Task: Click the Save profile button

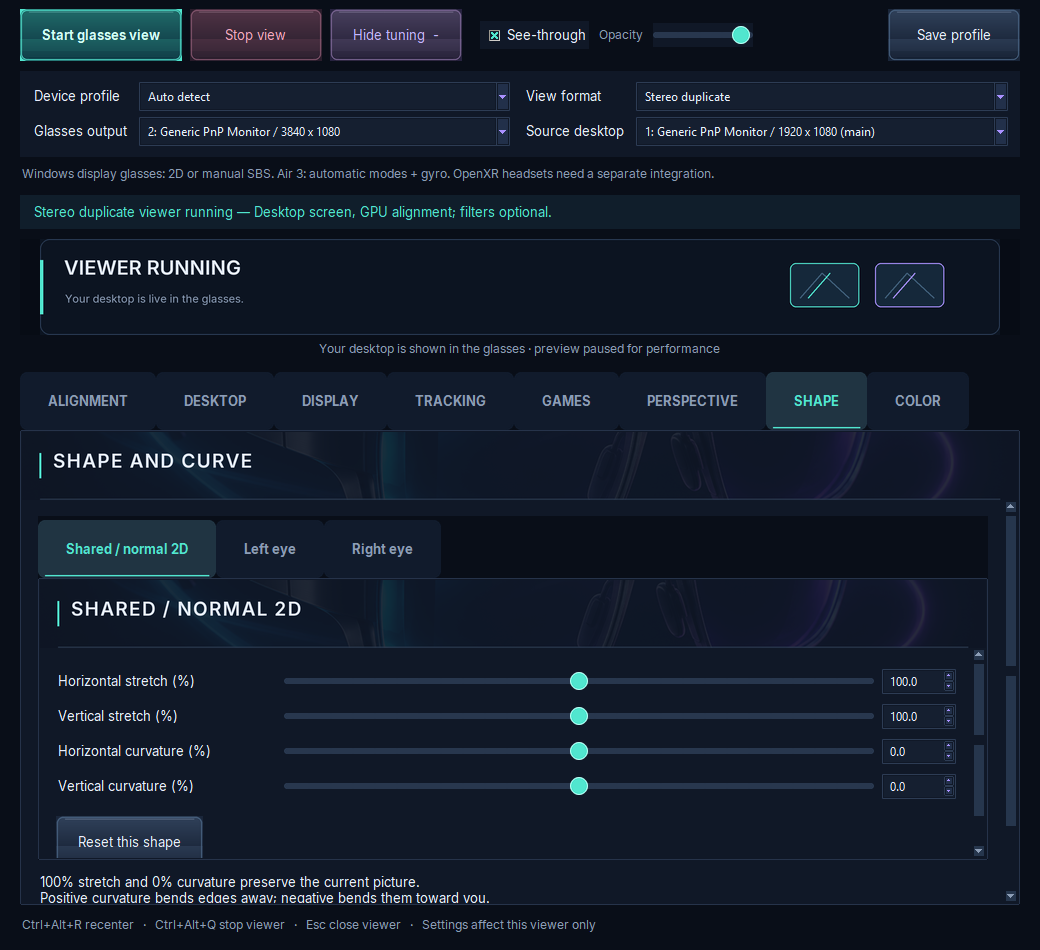Action: click(x=954, y=35)
